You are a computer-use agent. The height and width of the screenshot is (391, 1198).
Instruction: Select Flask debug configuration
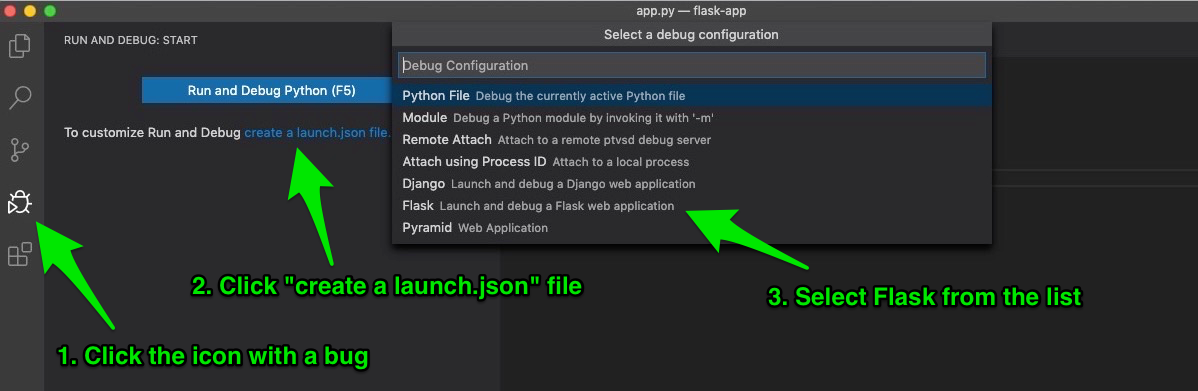pyautogui.click(x=691, y=206)
